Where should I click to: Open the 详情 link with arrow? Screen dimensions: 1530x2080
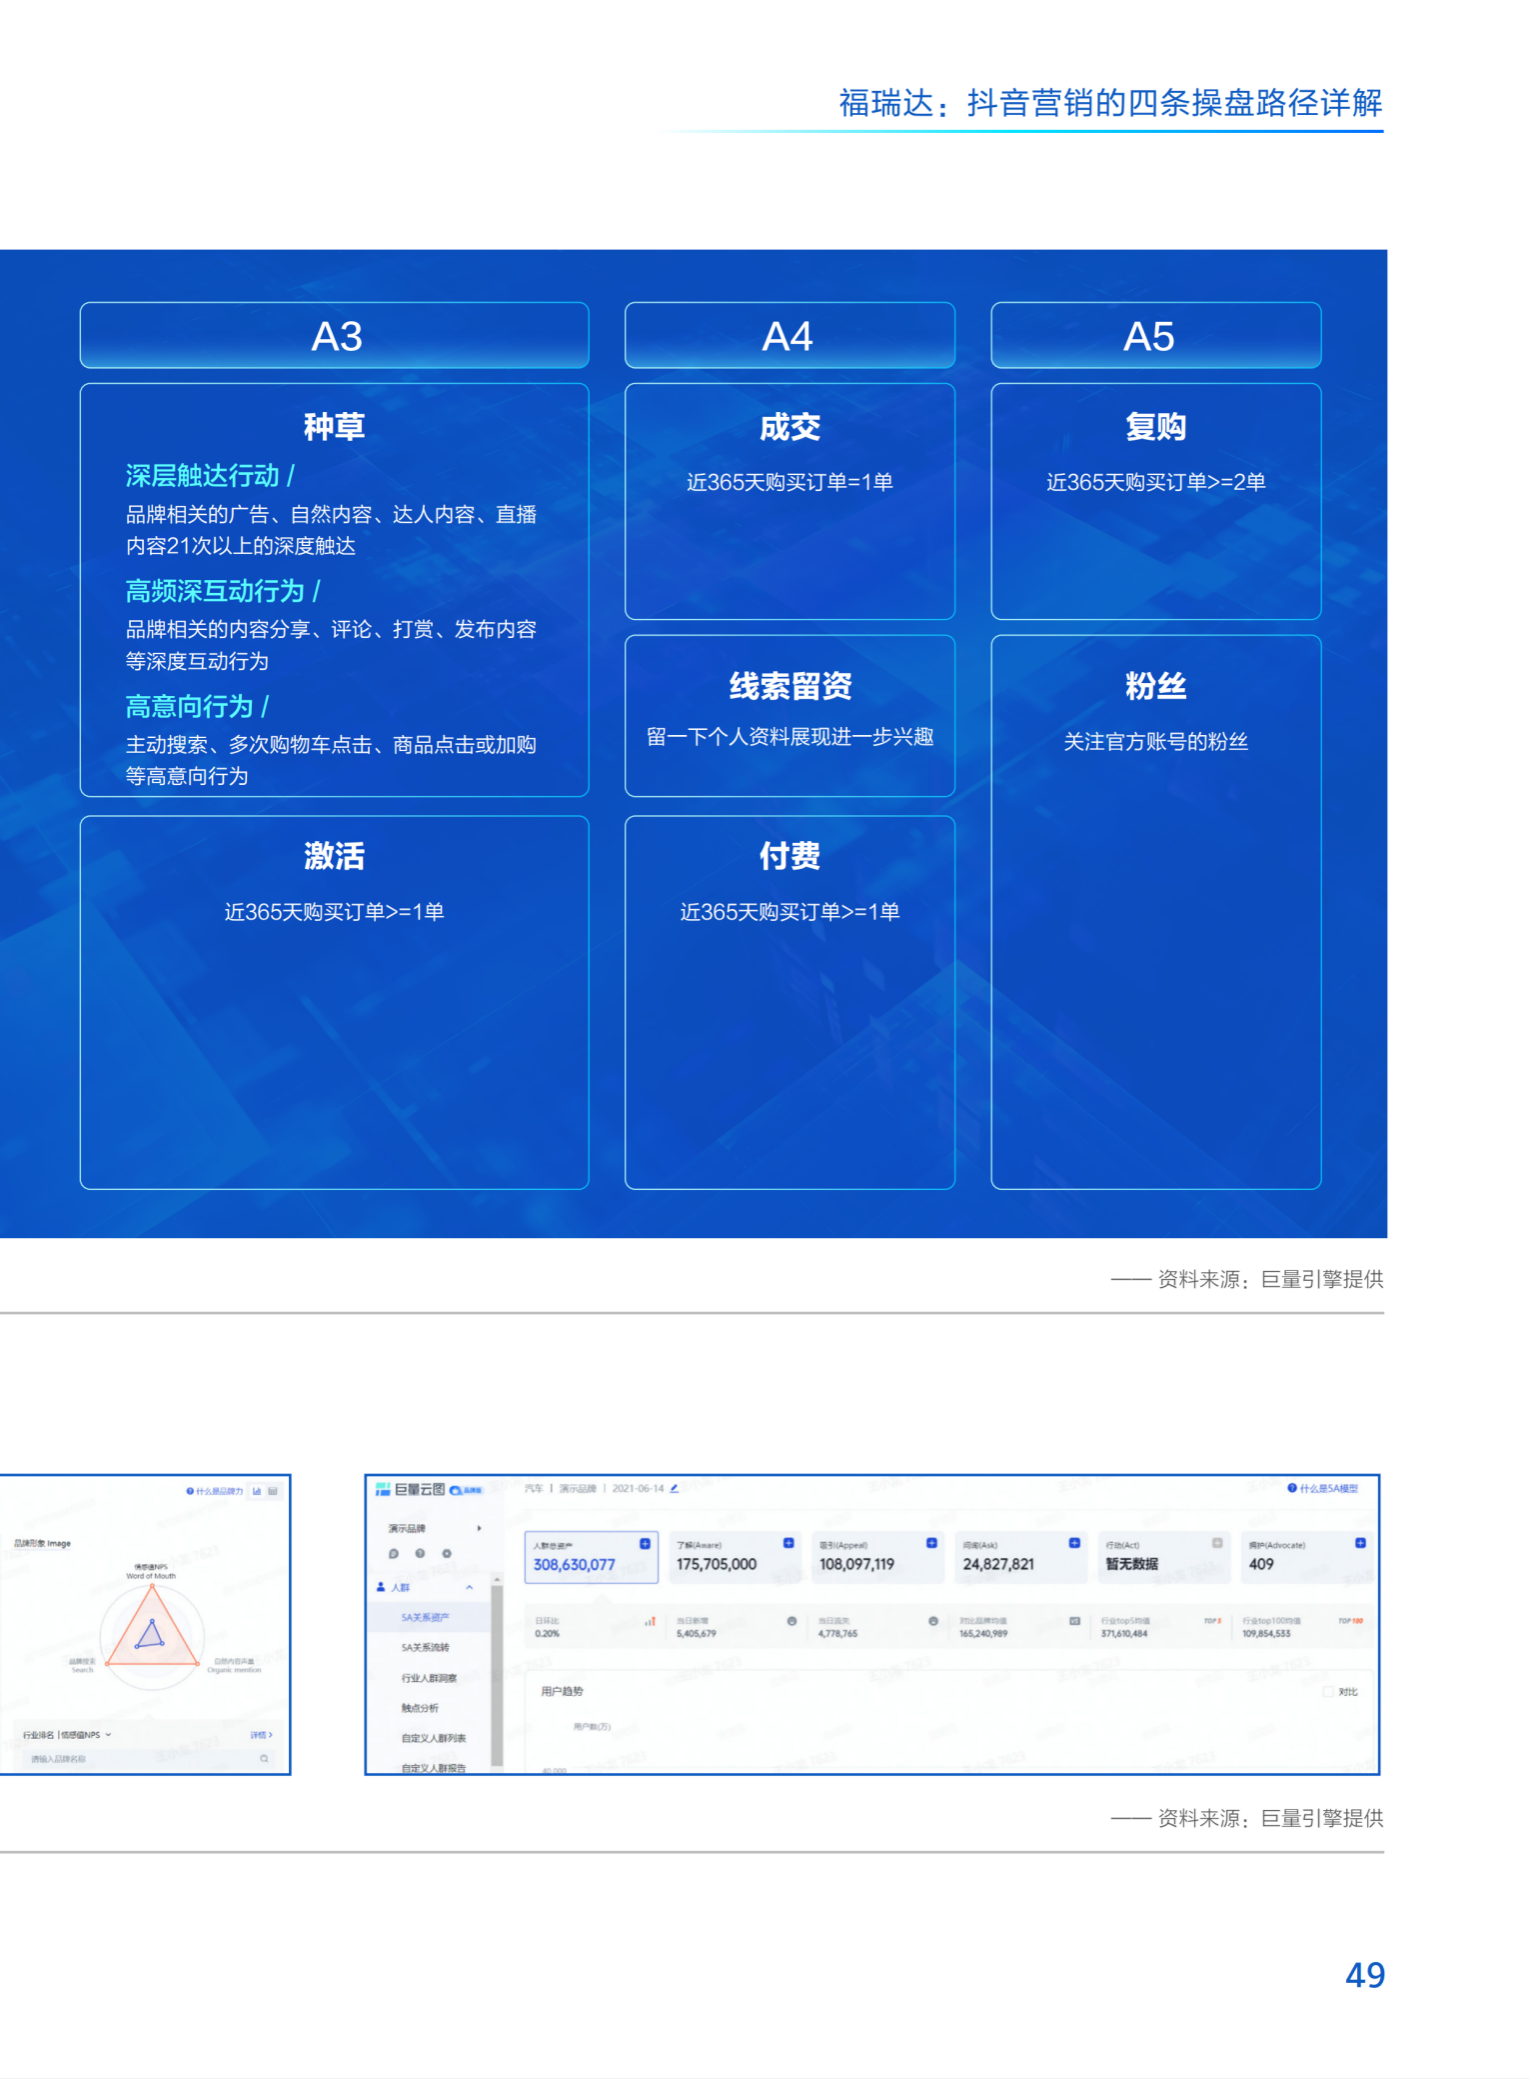(x=261, y=1735)
